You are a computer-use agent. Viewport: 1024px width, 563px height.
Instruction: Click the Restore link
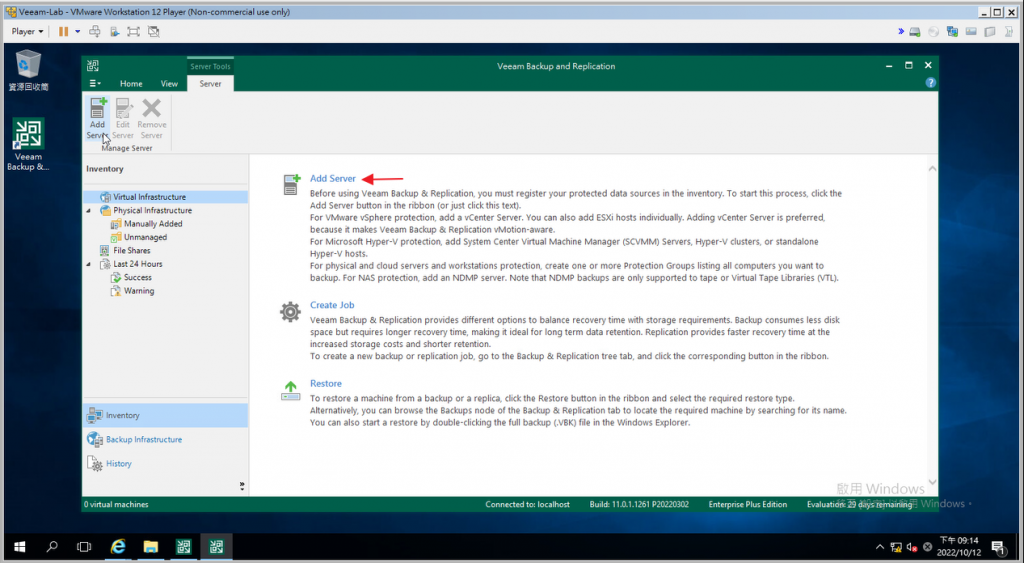(325, 383)
